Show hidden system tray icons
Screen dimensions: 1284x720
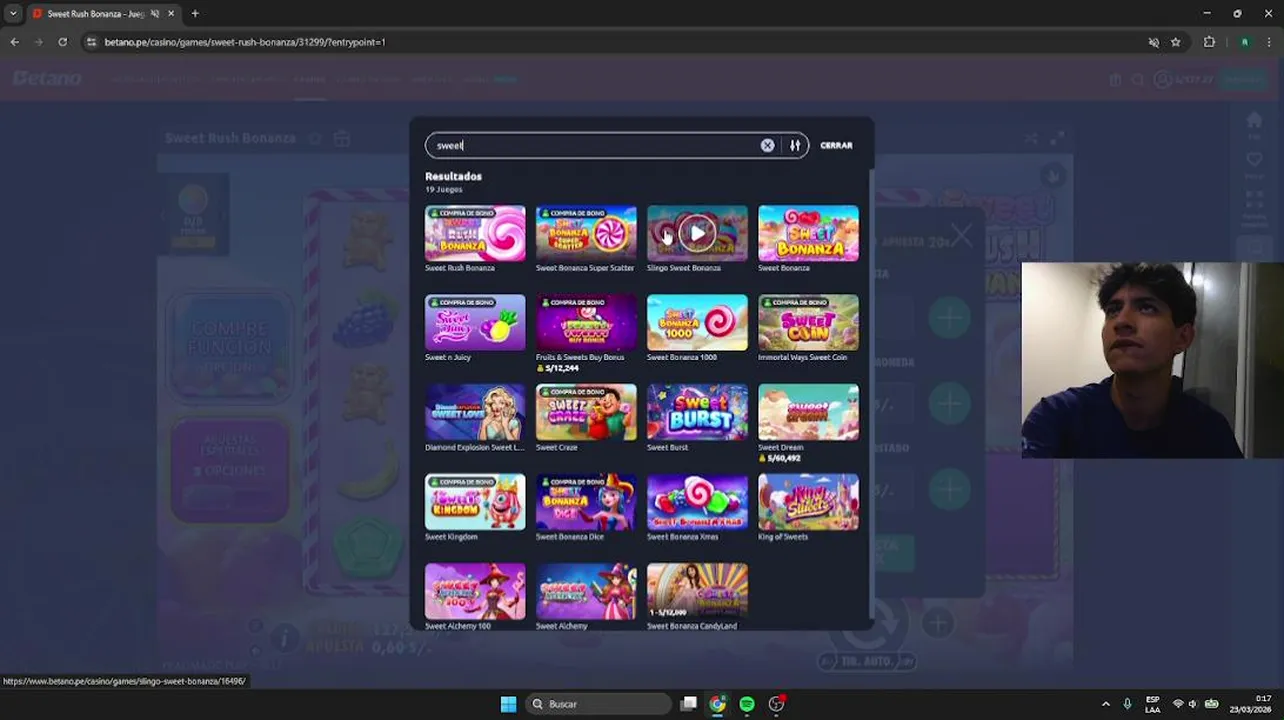click(1105, 704)
